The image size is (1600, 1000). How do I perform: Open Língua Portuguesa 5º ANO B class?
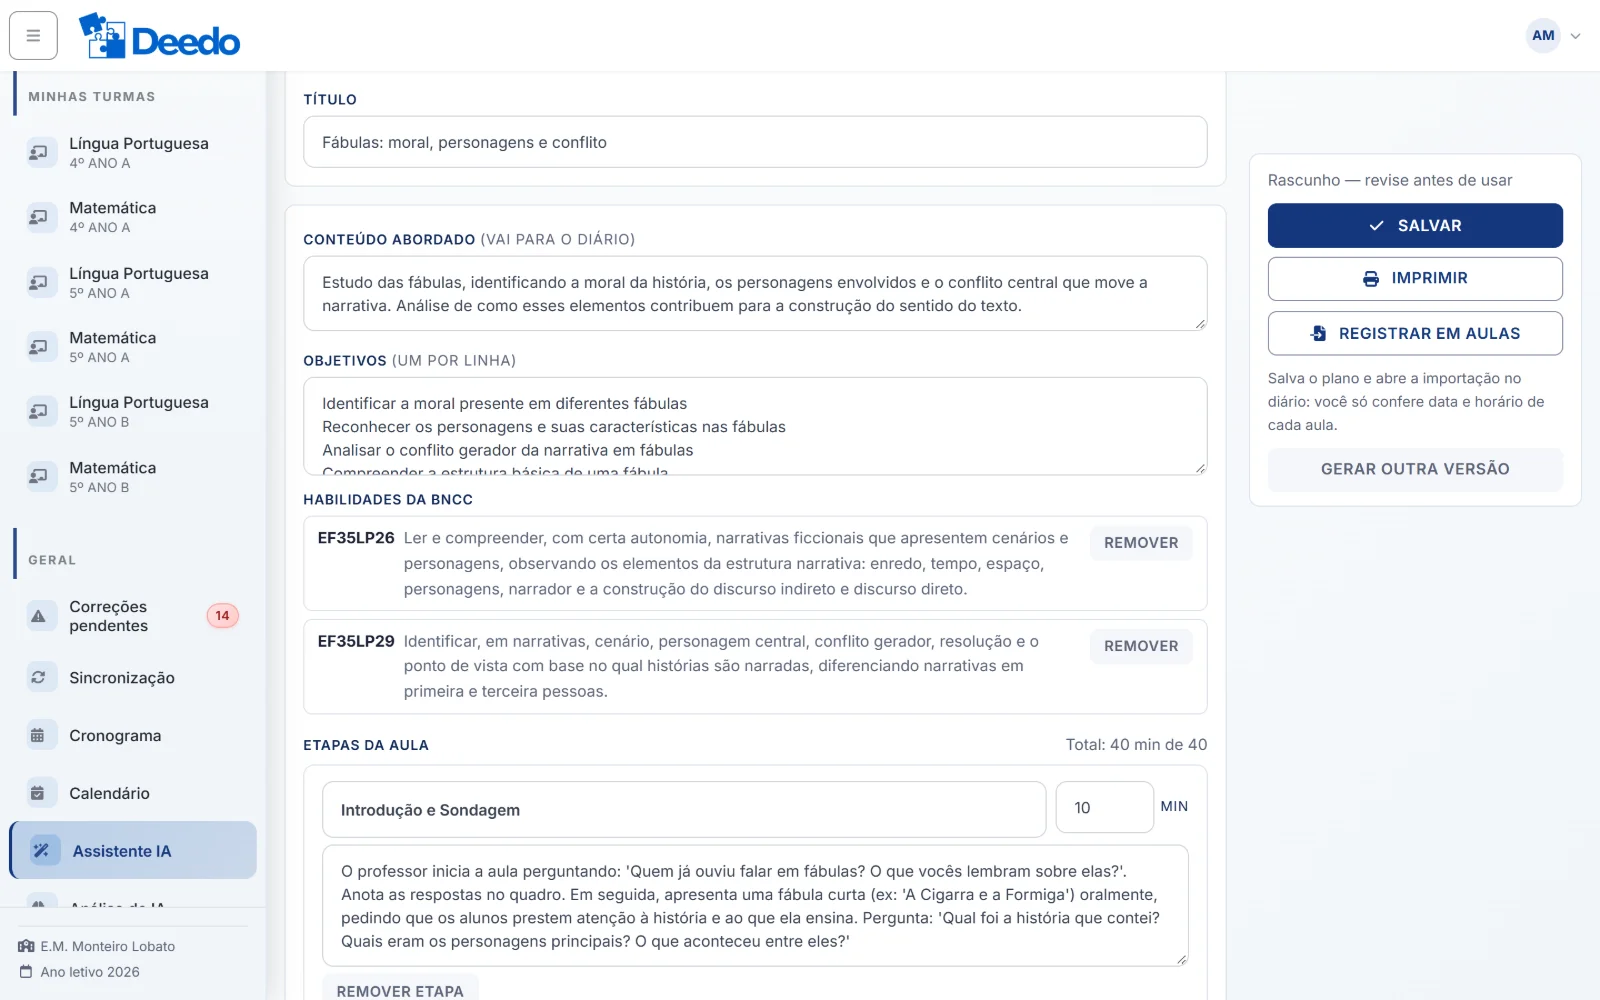[x=133, y=411]
